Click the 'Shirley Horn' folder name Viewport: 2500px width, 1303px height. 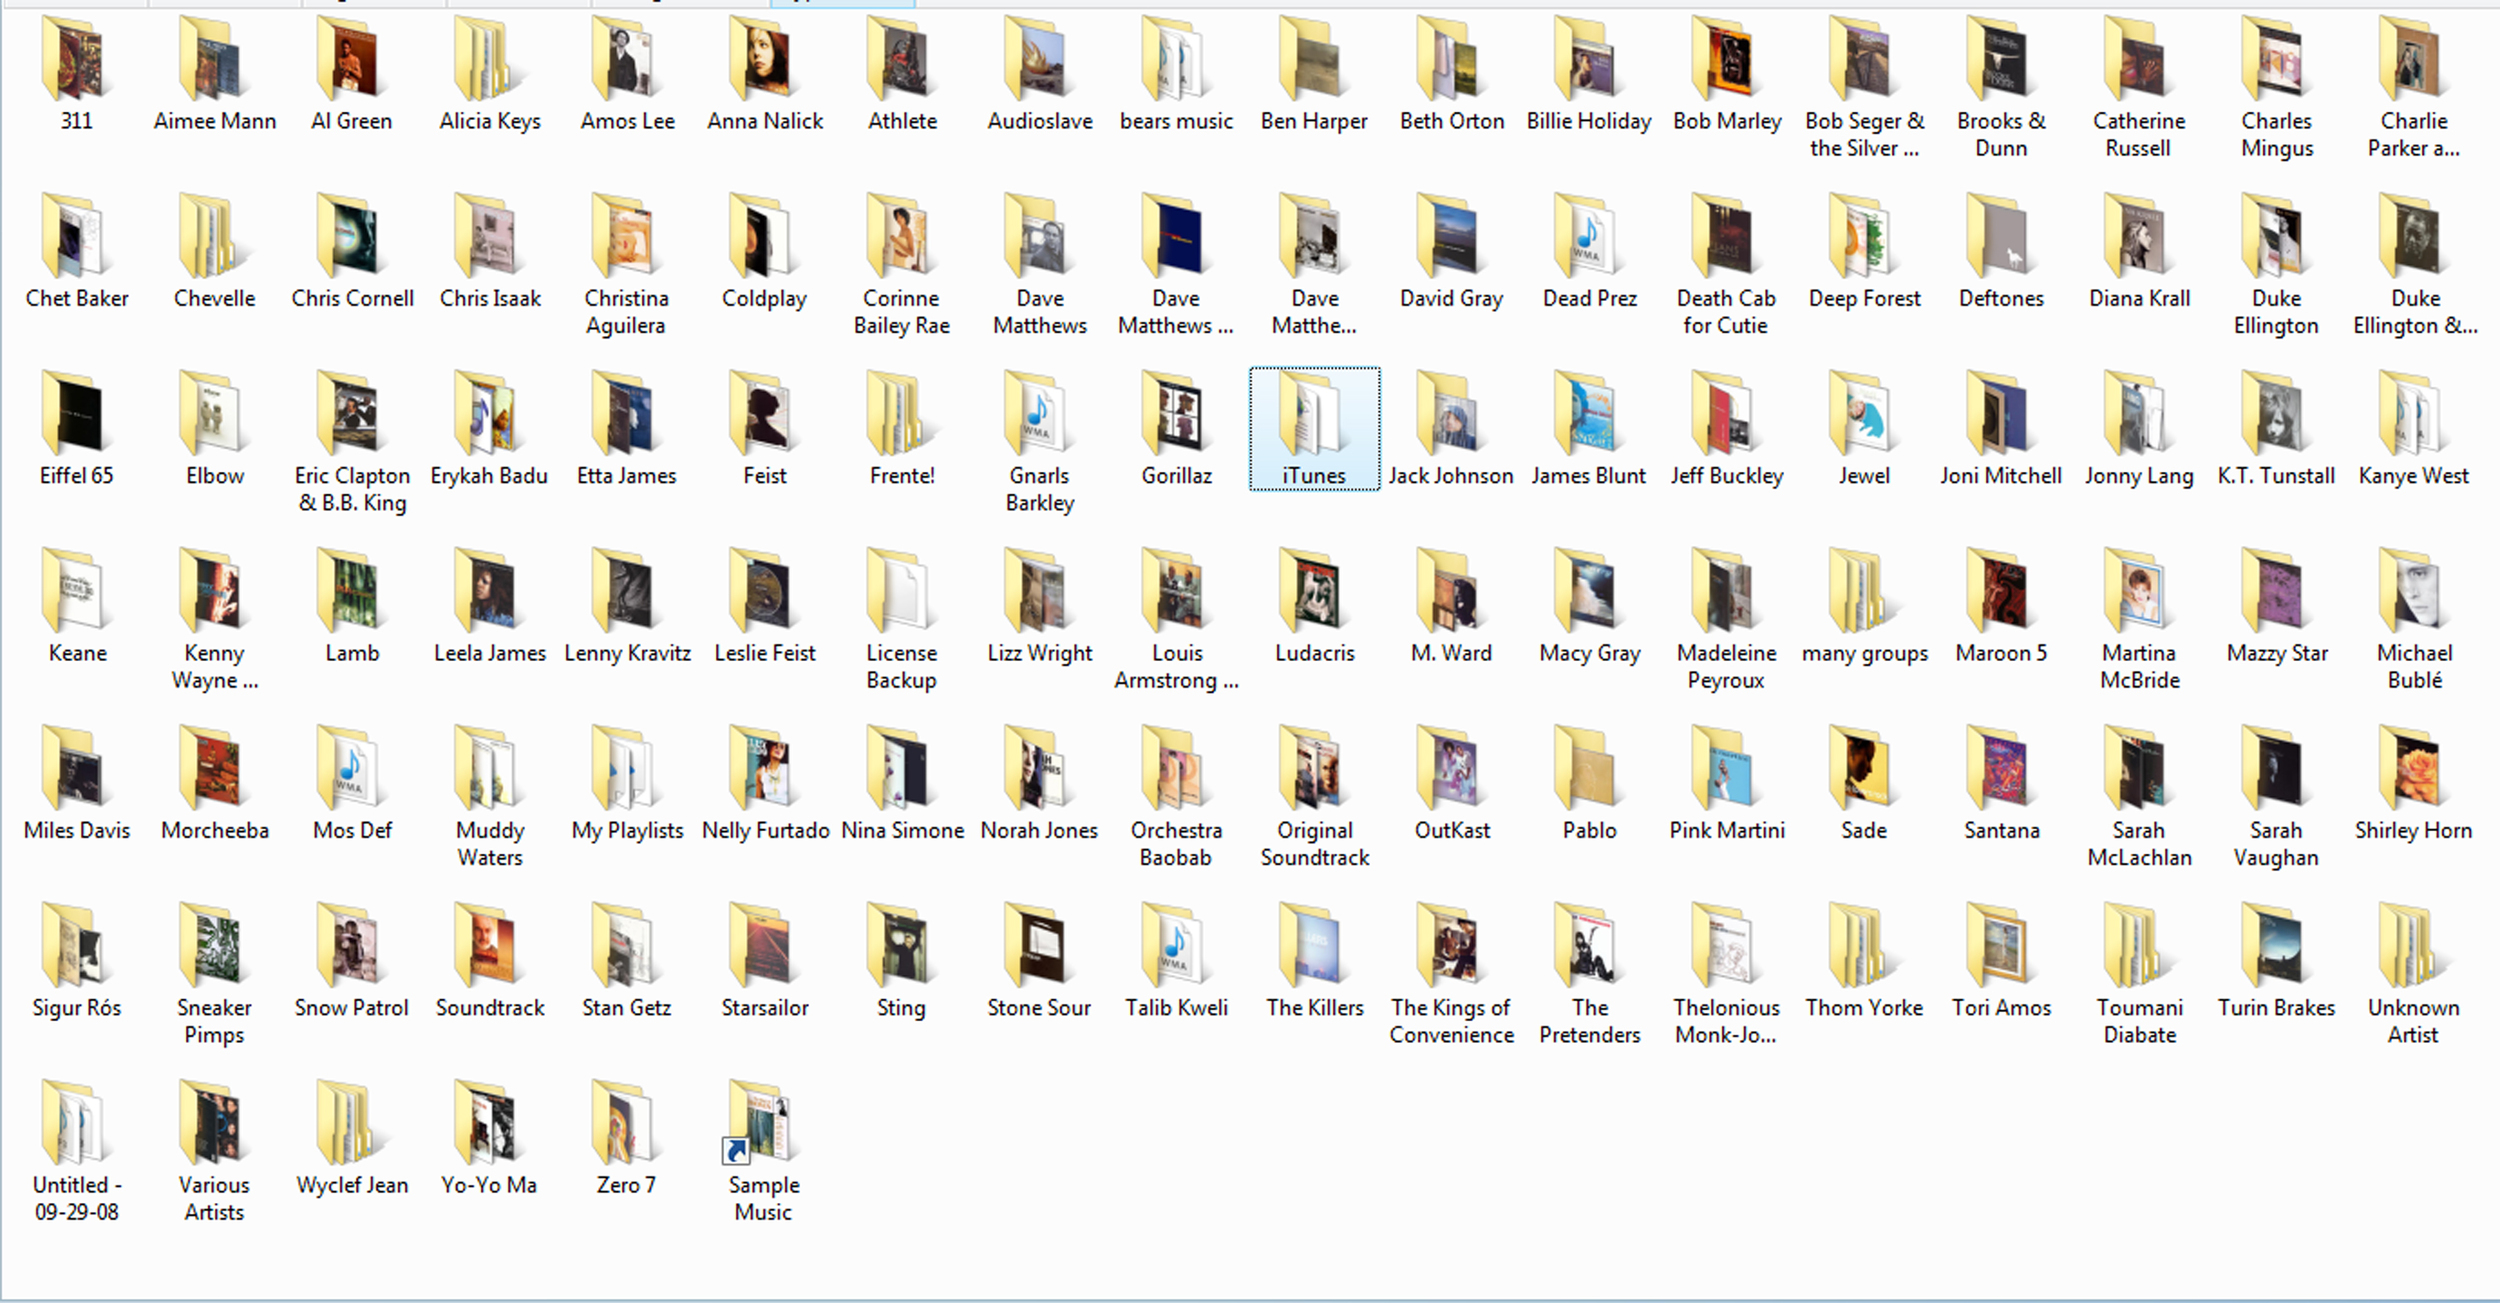click(x=2413, y=831)
